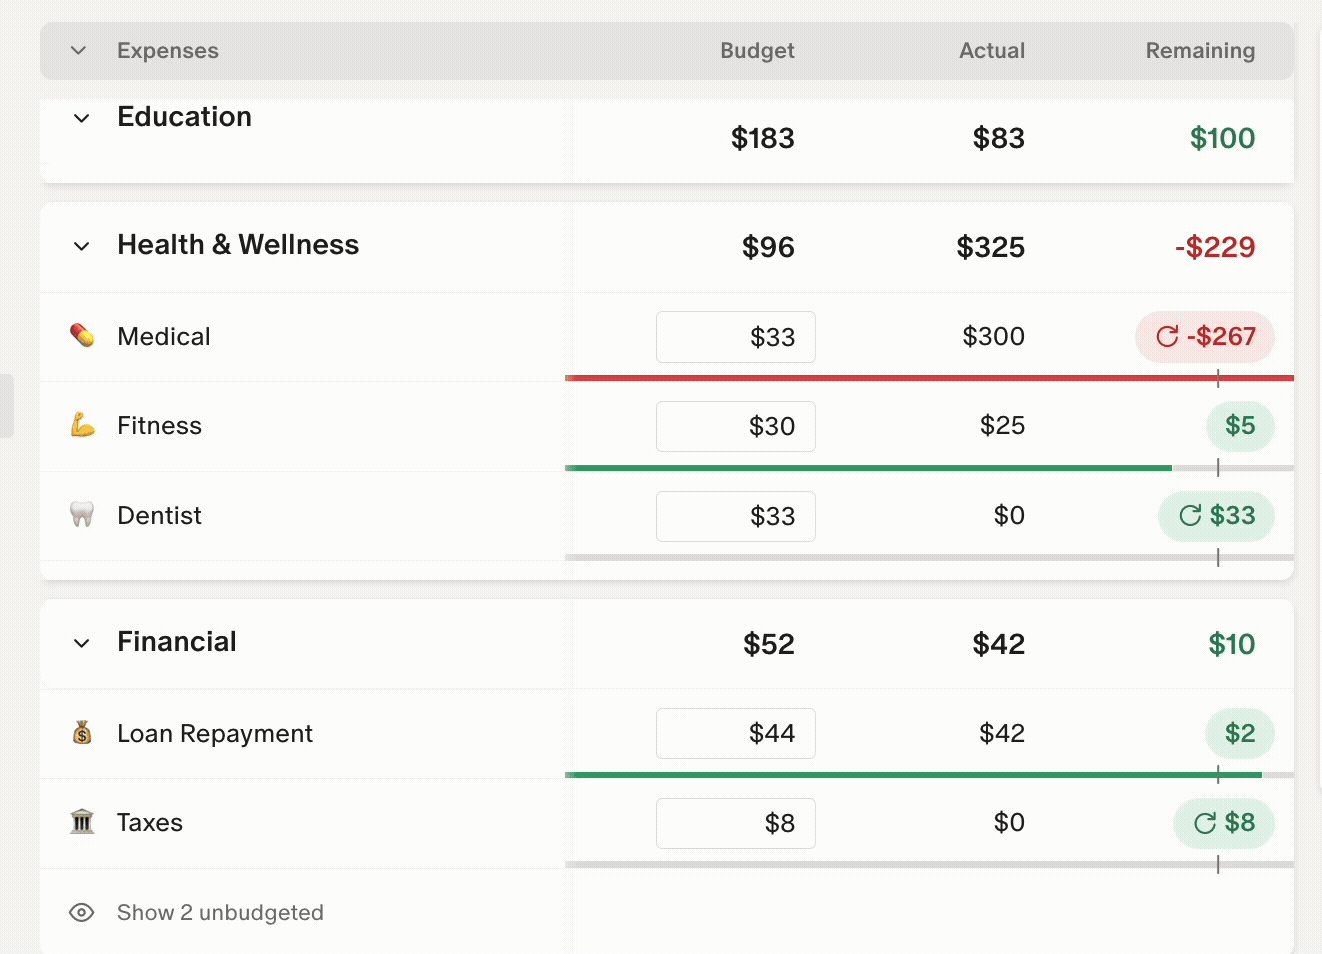Toggle the eye icon for unbudgeted categories
The image size is (1322, 954).
tap(82, 912)
